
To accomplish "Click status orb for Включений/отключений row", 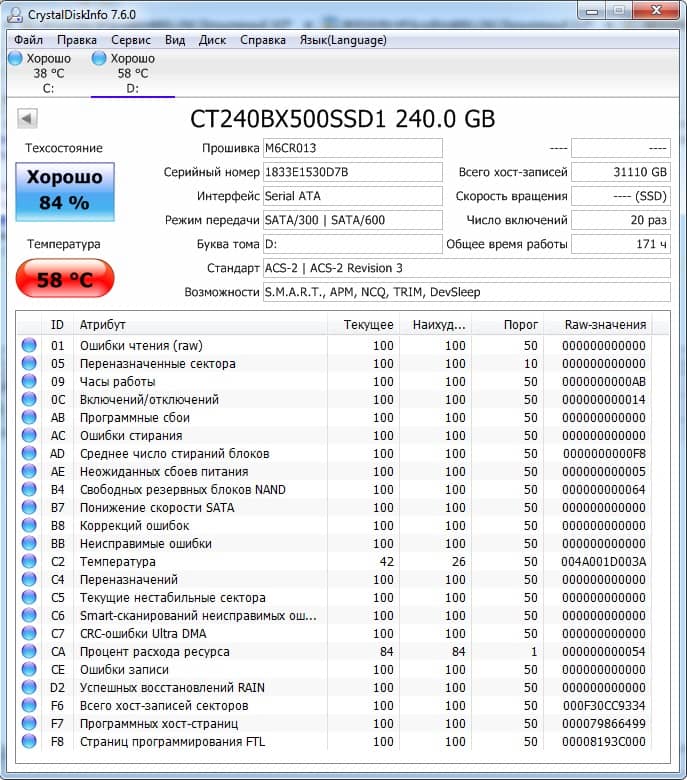I will point(29,399).
